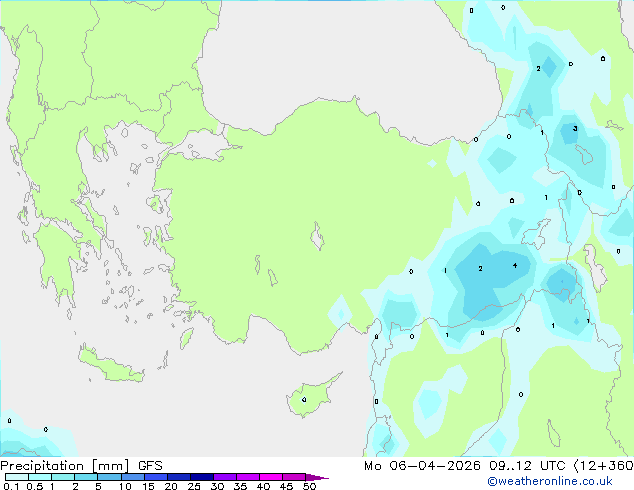The image size is (634, 490).
Task: Pick the legend swatch between 20 and 25
Action: tap(179, 477)
